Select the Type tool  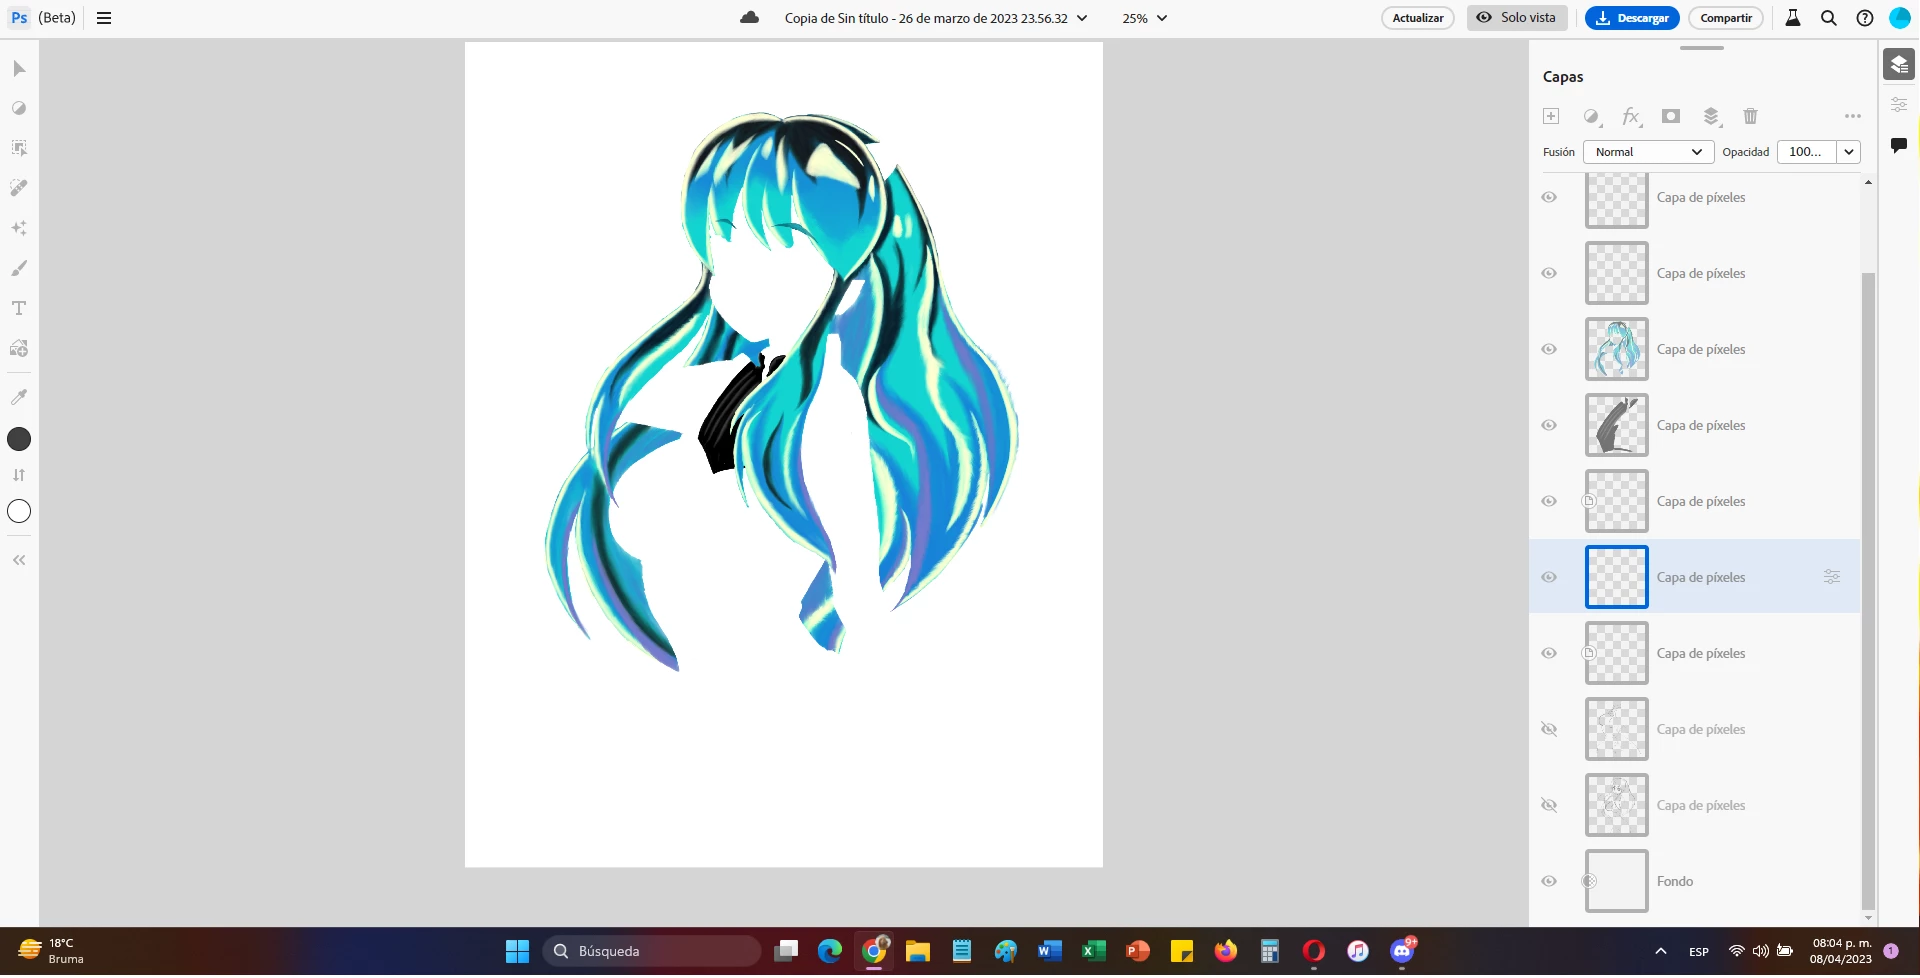pos(19,308)
